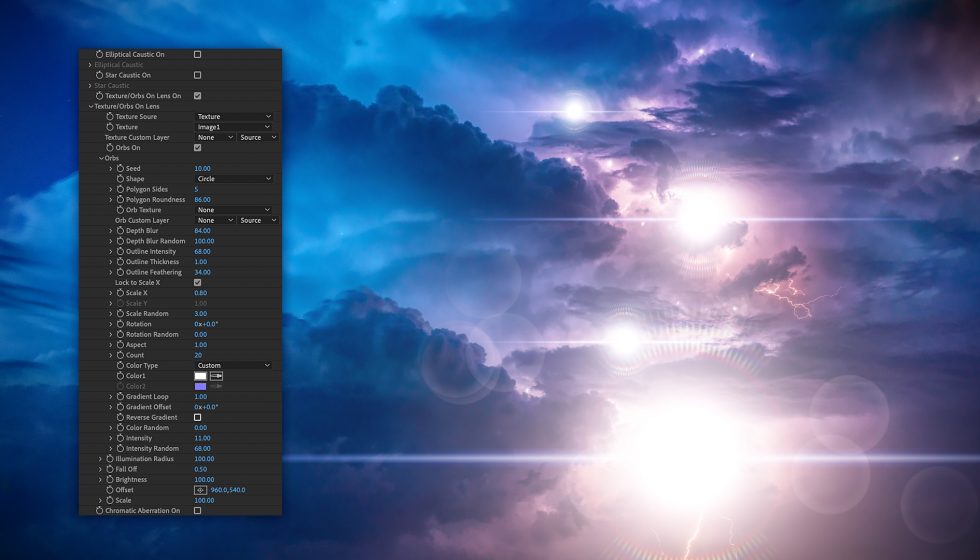The height and width of the screenshot is (560, 980).
Task: Open the Orb Texture dropdown
Action: [x=234, y=210]
